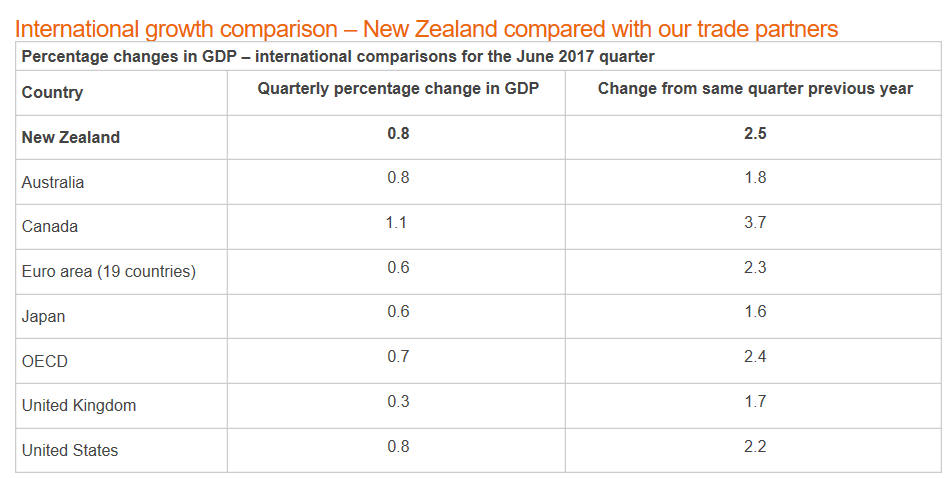The width and height of the screenshot is (951, 478).
Task: Click OECD's quarterly change value 0.7
Action: tap(398, 357)
